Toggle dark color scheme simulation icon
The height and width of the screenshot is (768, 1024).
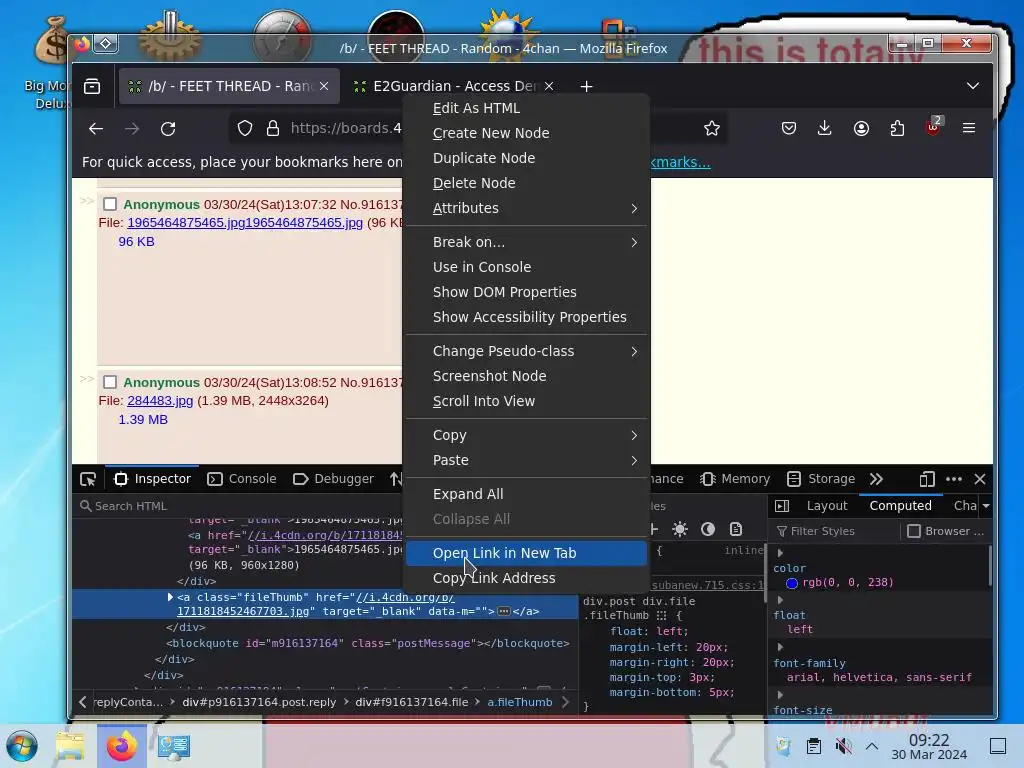pyautogui.click(x=708, y=530)
